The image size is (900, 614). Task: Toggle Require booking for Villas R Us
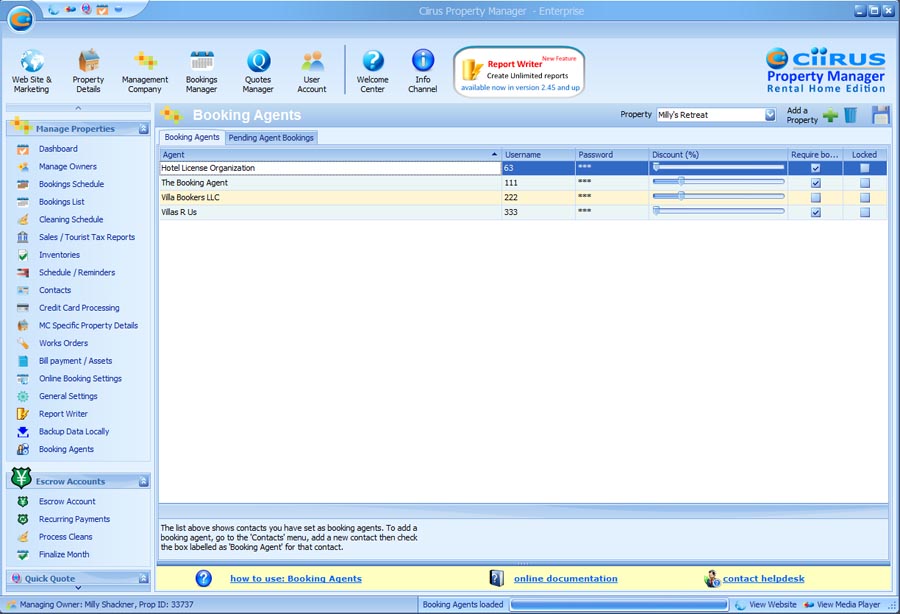pos(816,213)
